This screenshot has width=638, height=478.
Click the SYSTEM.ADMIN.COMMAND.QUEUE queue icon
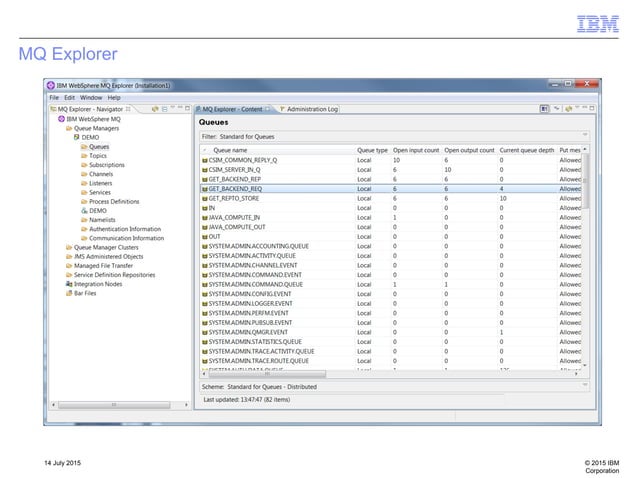(x=205, y=285)
